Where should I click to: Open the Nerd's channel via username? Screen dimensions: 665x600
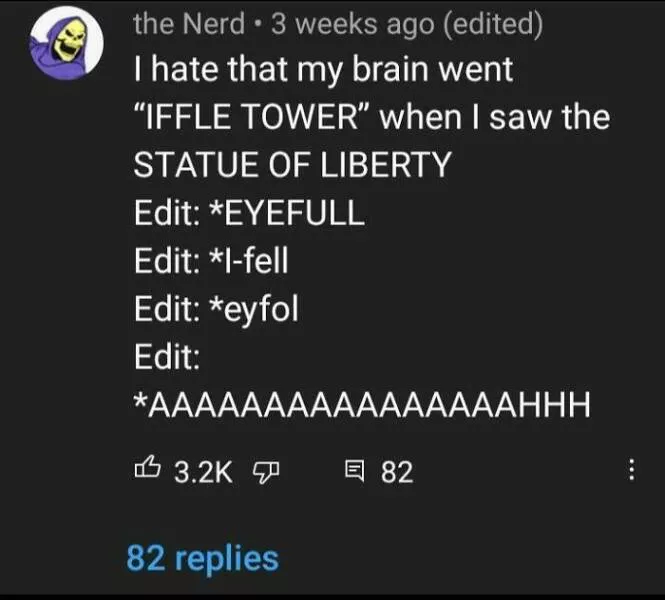coord(189,24)
